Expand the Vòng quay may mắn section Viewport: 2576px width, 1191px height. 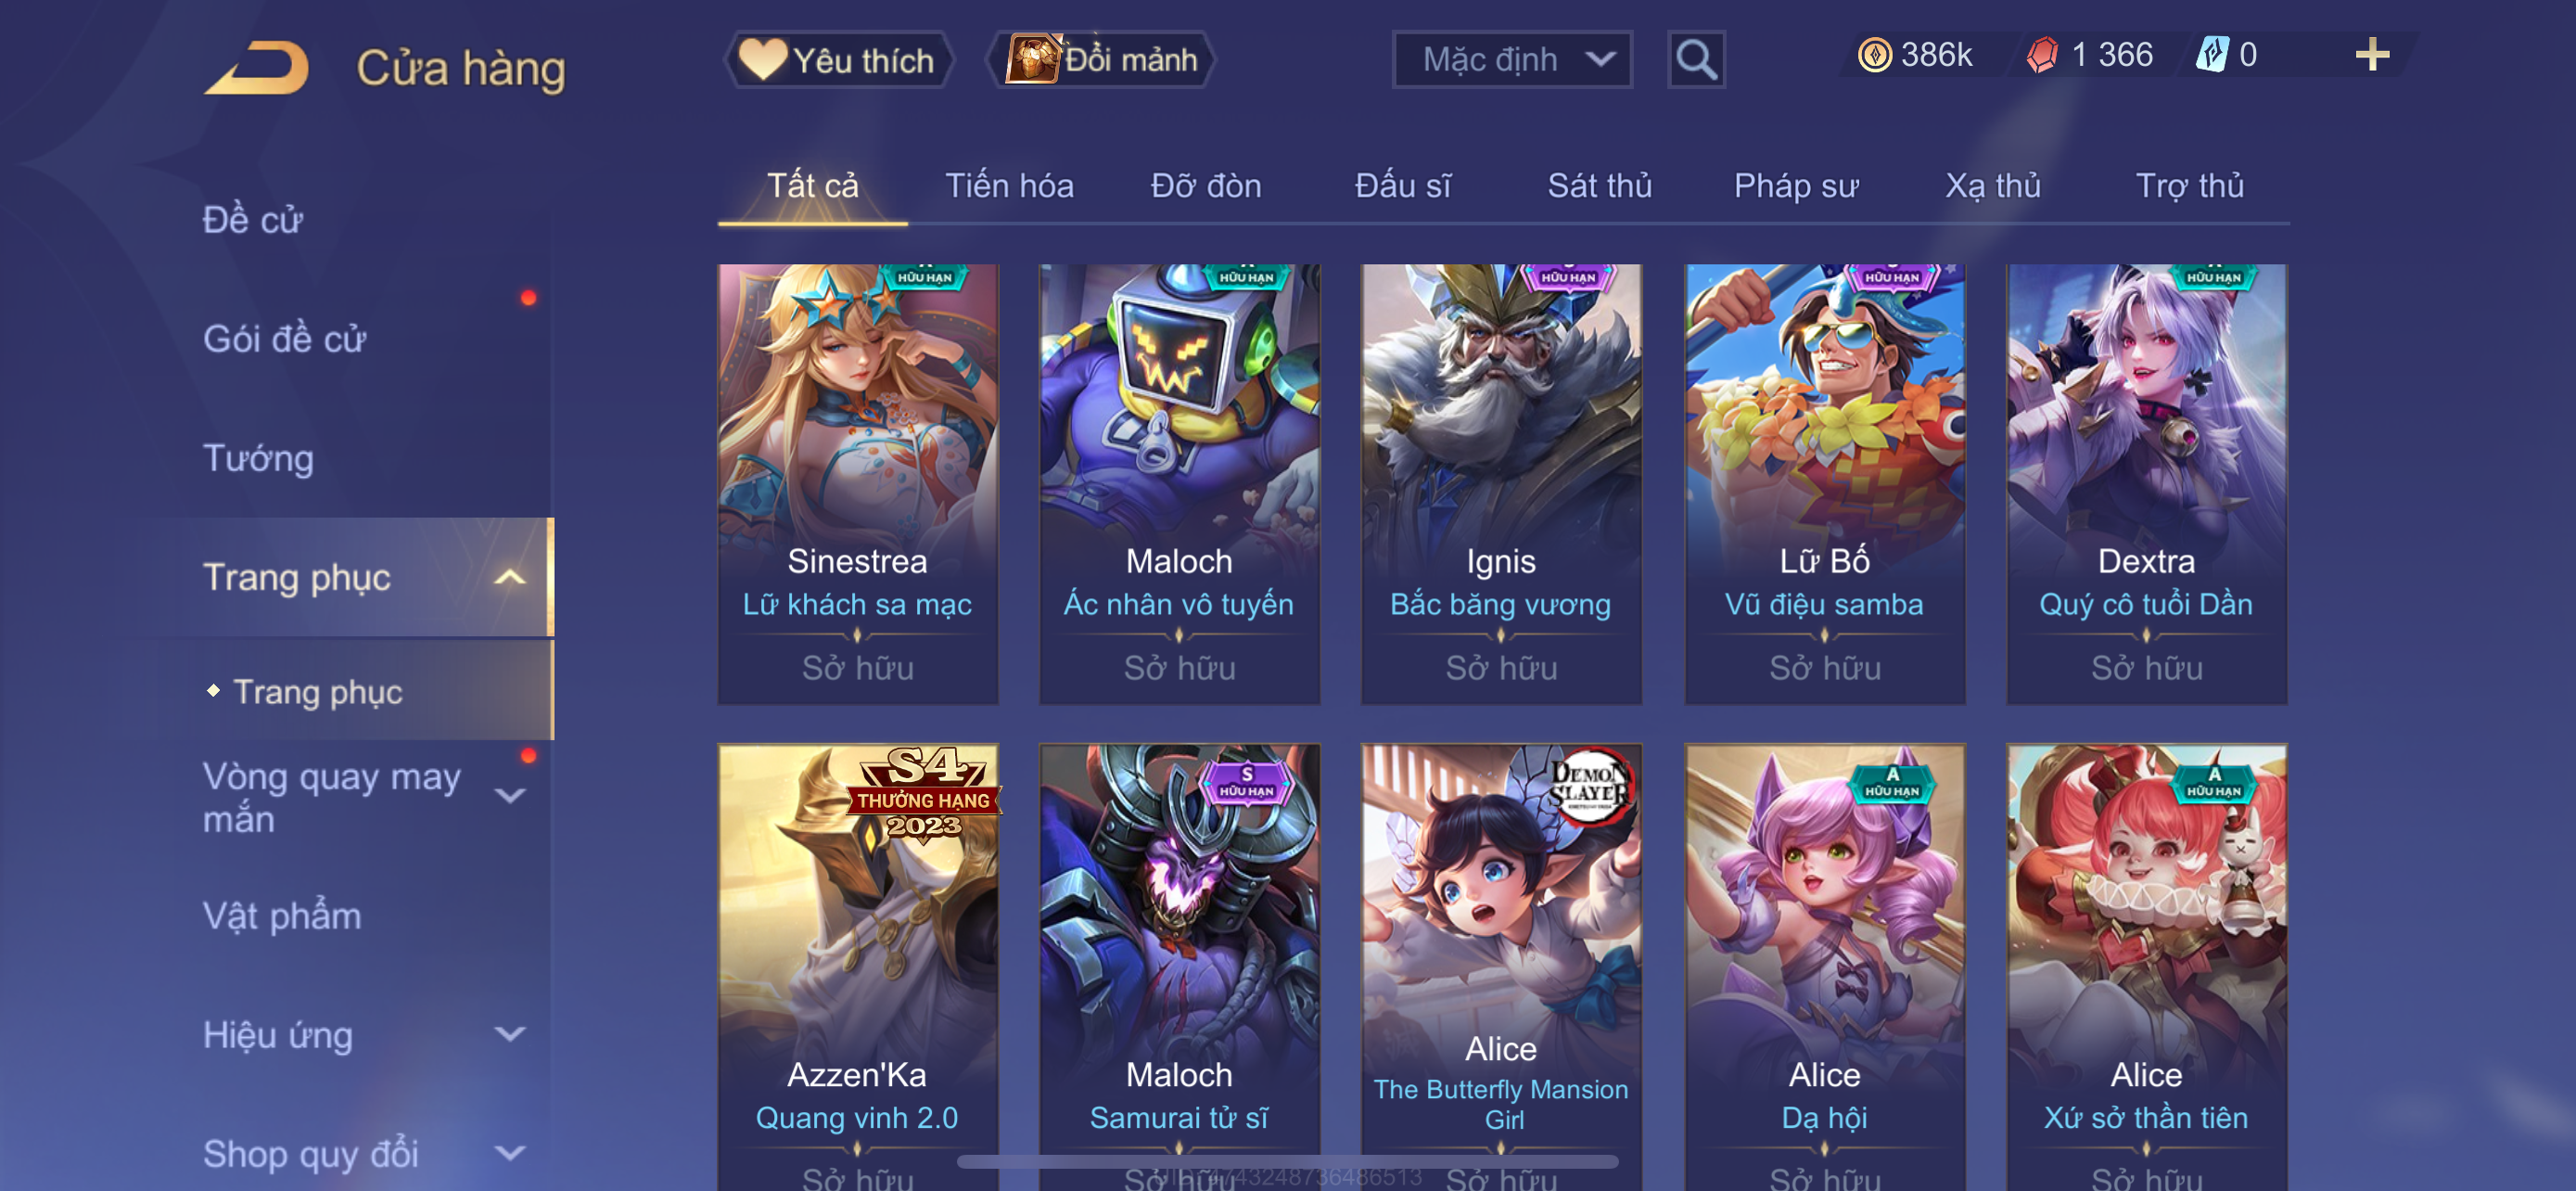click(x=510, y=796)
